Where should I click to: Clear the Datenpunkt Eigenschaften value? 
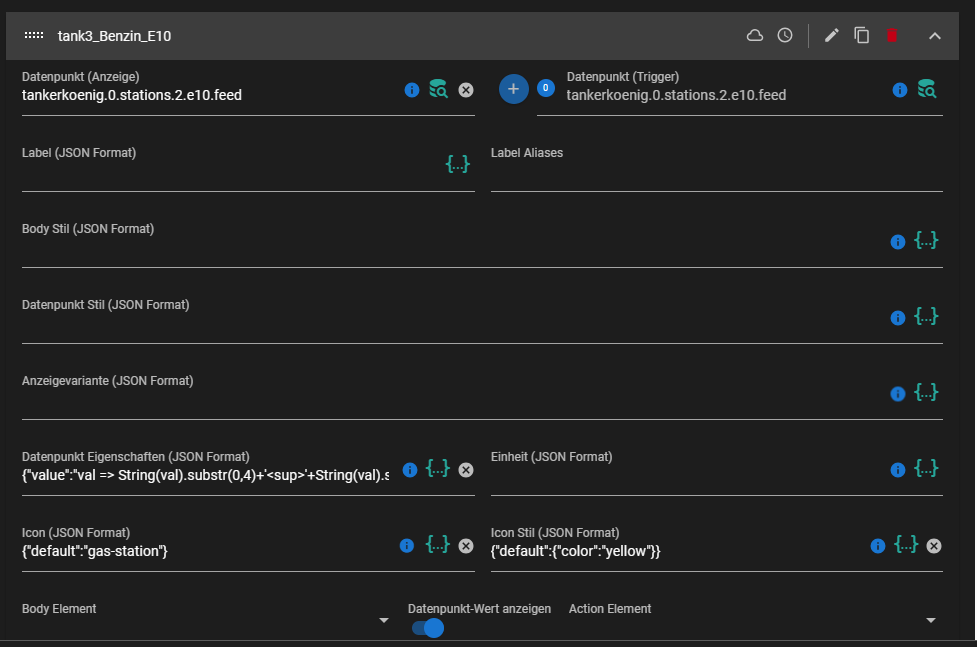pos(465,470)
